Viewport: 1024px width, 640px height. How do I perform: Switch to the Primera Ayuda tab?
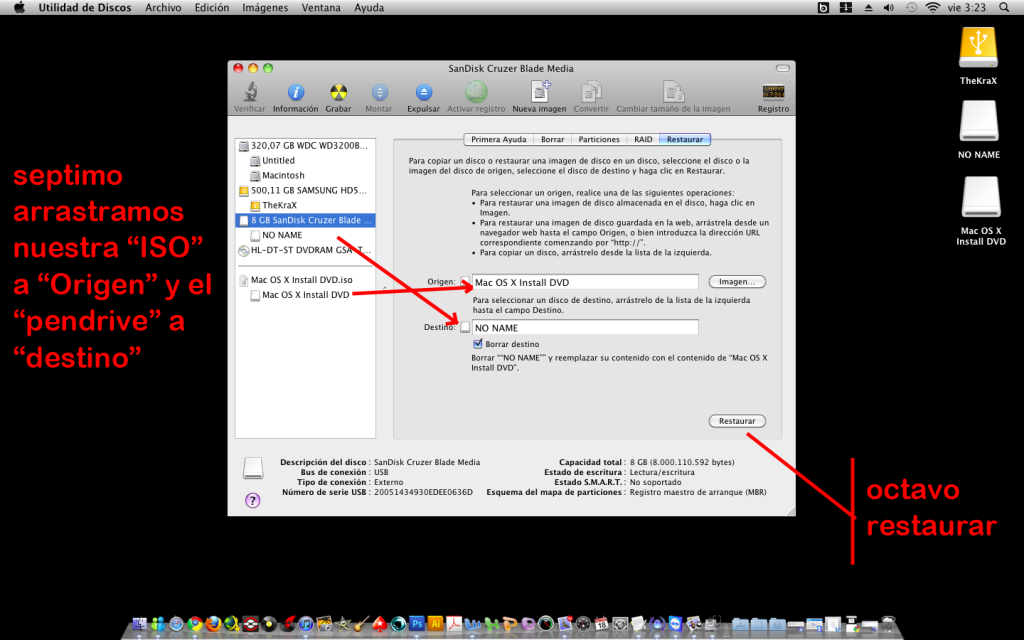498,139
